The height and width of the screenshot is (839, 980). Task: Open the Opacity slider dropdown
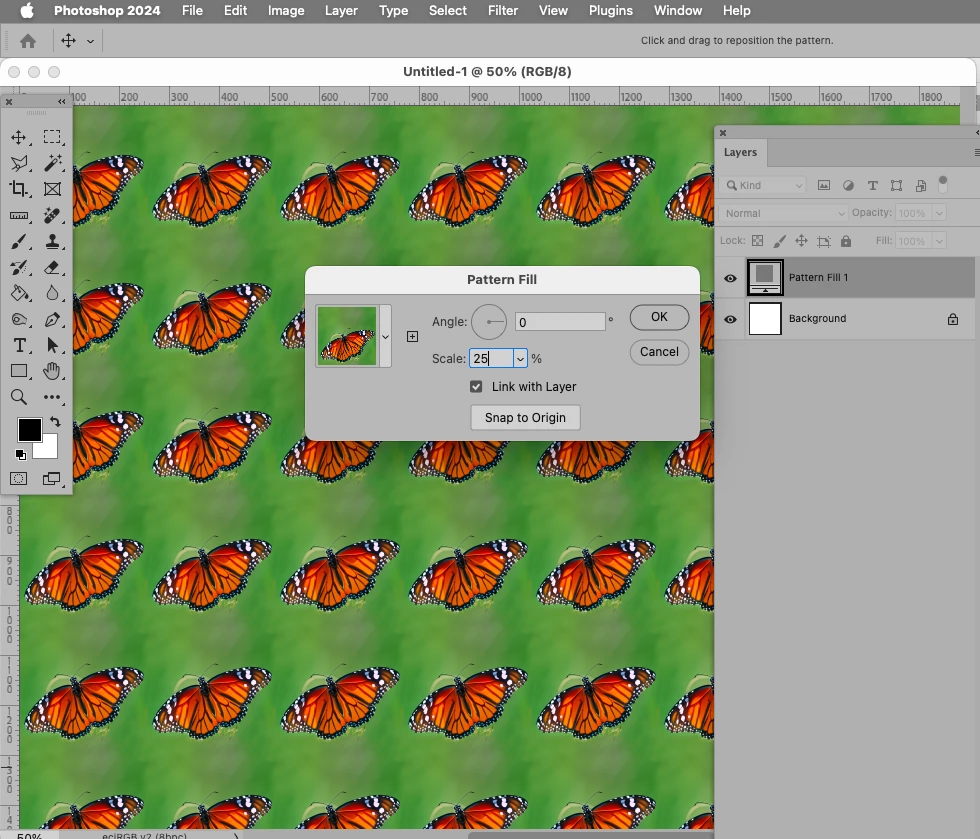939,213
